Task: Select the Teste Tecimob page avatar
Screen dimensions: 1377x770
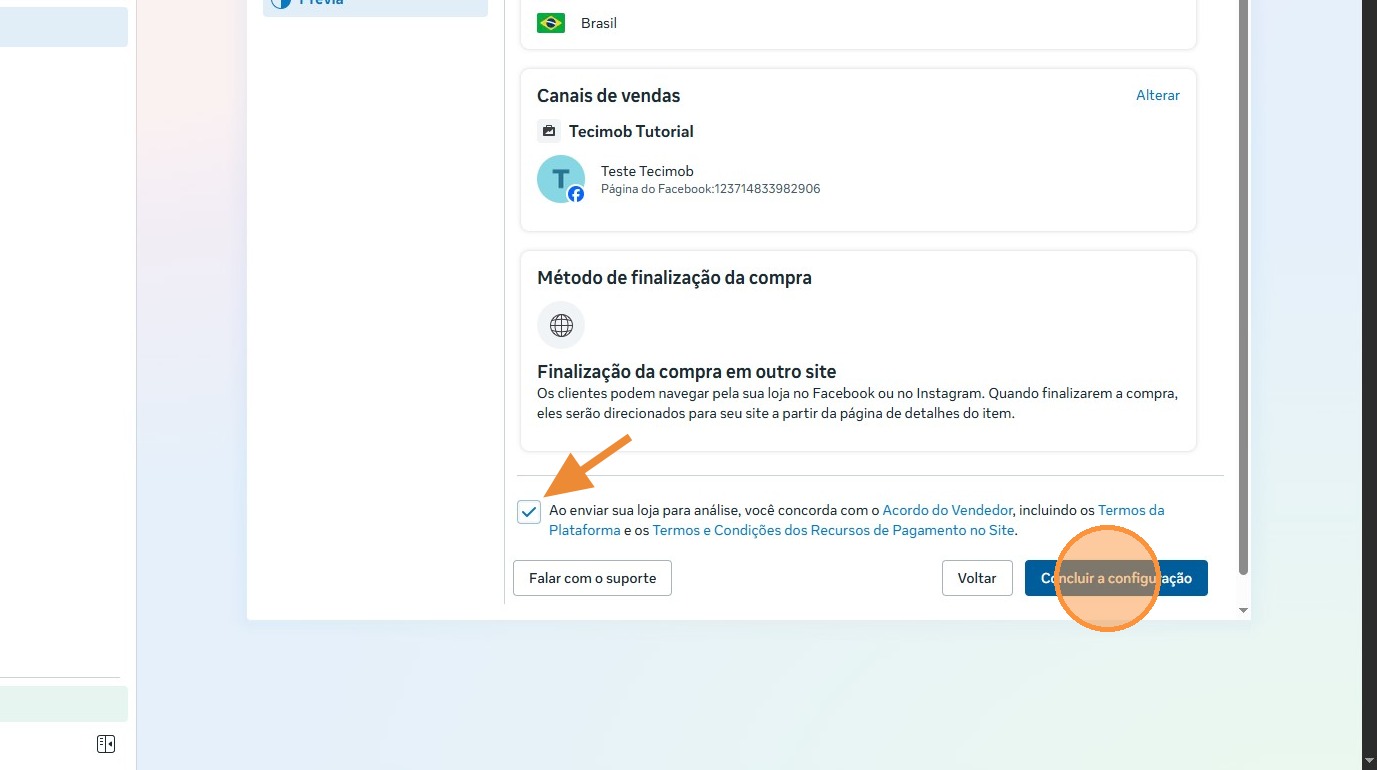Action: coord(561,179)
